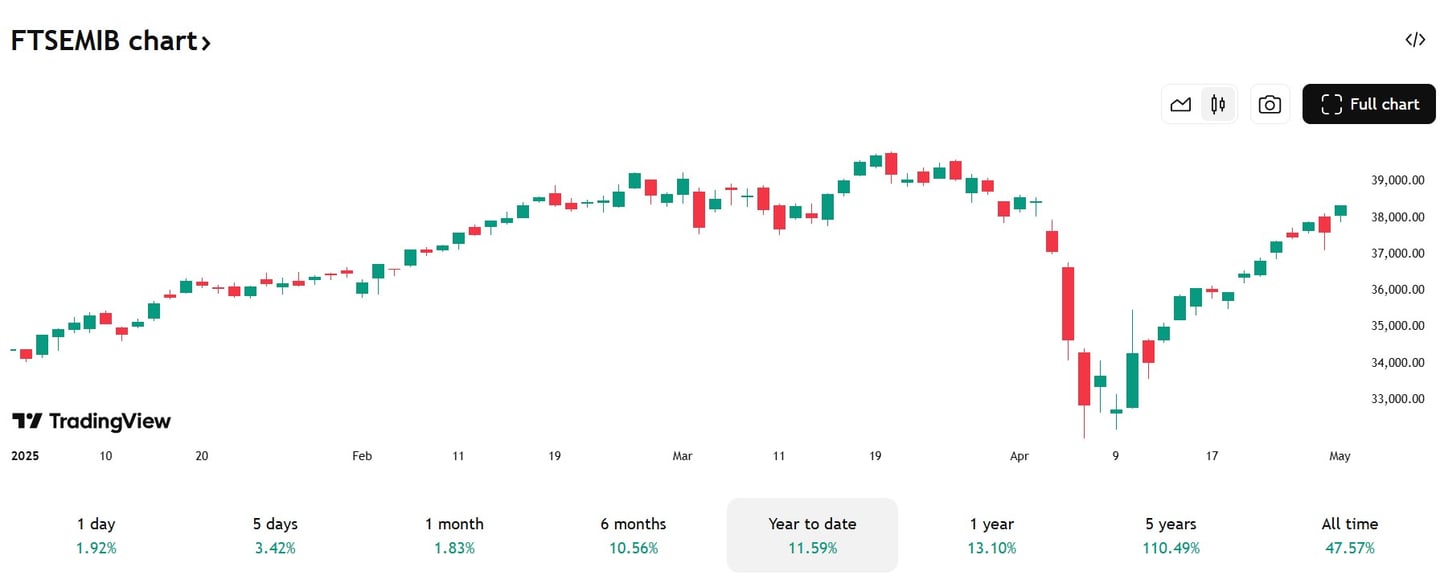
Task: Switch chart to line view icon
Action: [x=1180, y=104]
